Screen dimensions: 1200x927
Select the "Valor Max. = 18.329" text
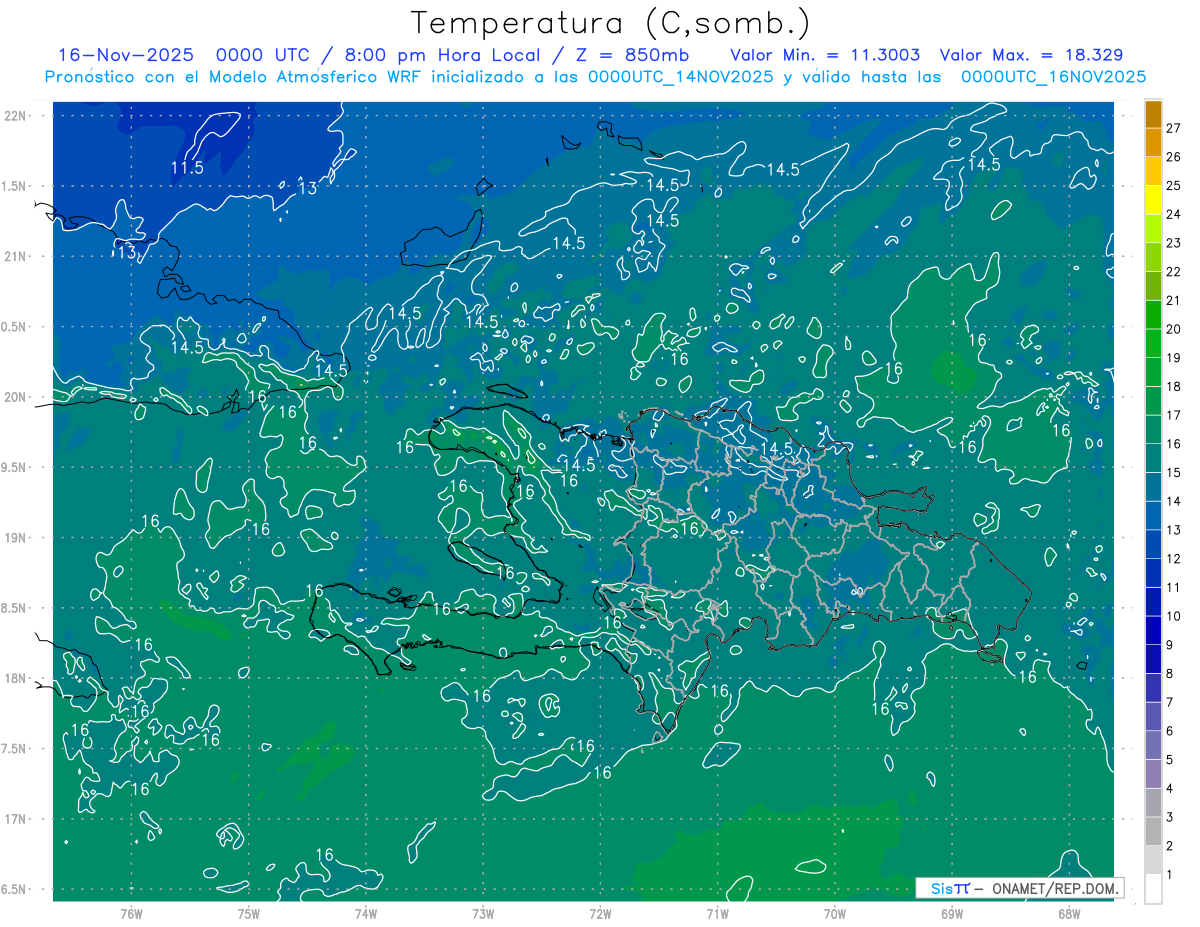[x=1032, y=55]
